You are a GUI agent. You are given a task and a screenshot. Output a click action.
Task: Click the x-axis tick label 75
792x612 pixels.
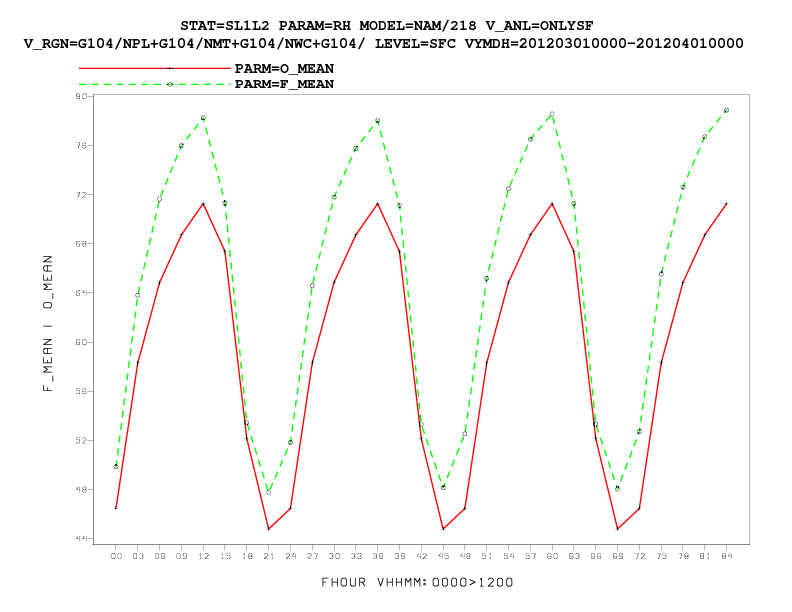[x=661, y=556]
